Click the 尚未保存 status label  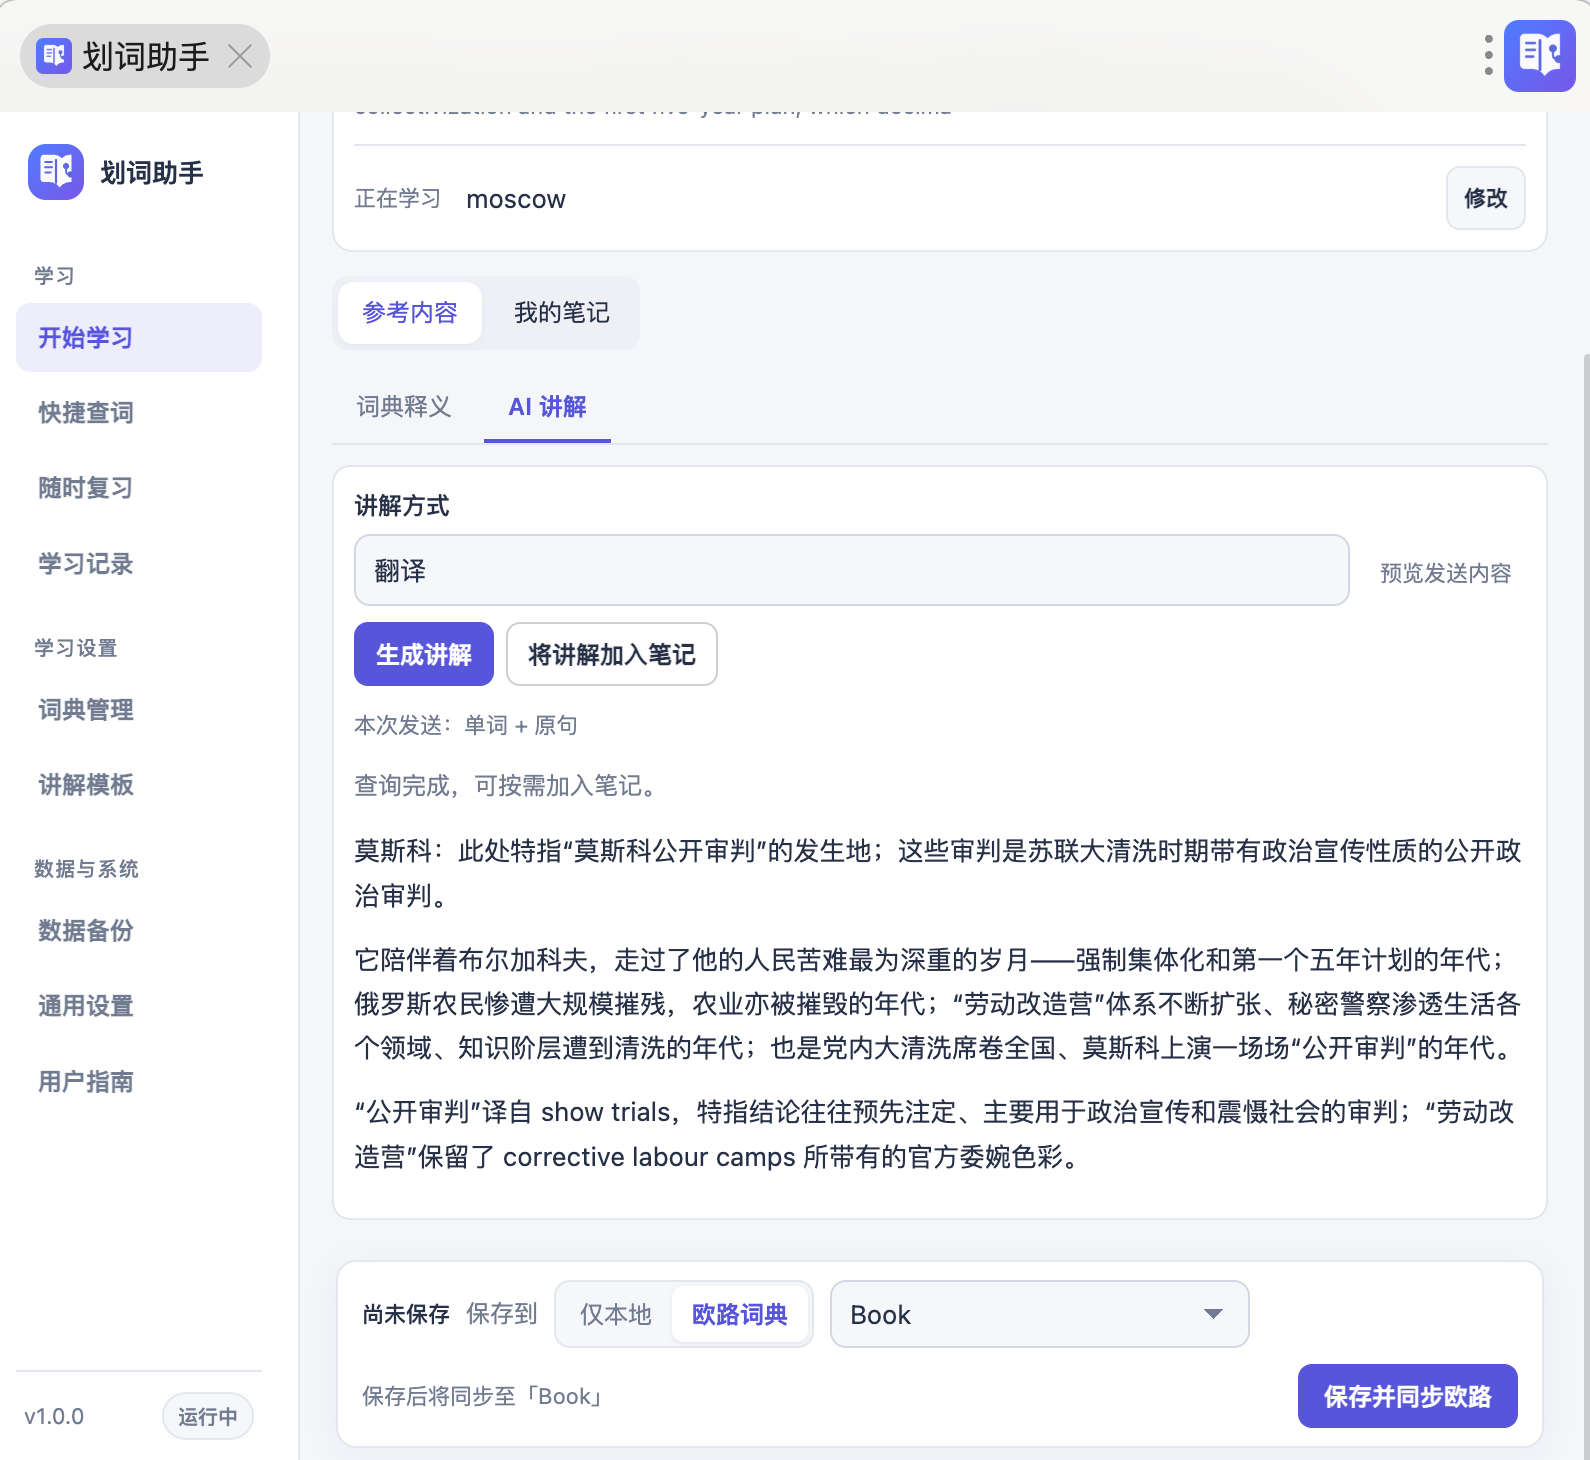[406, 1314]
